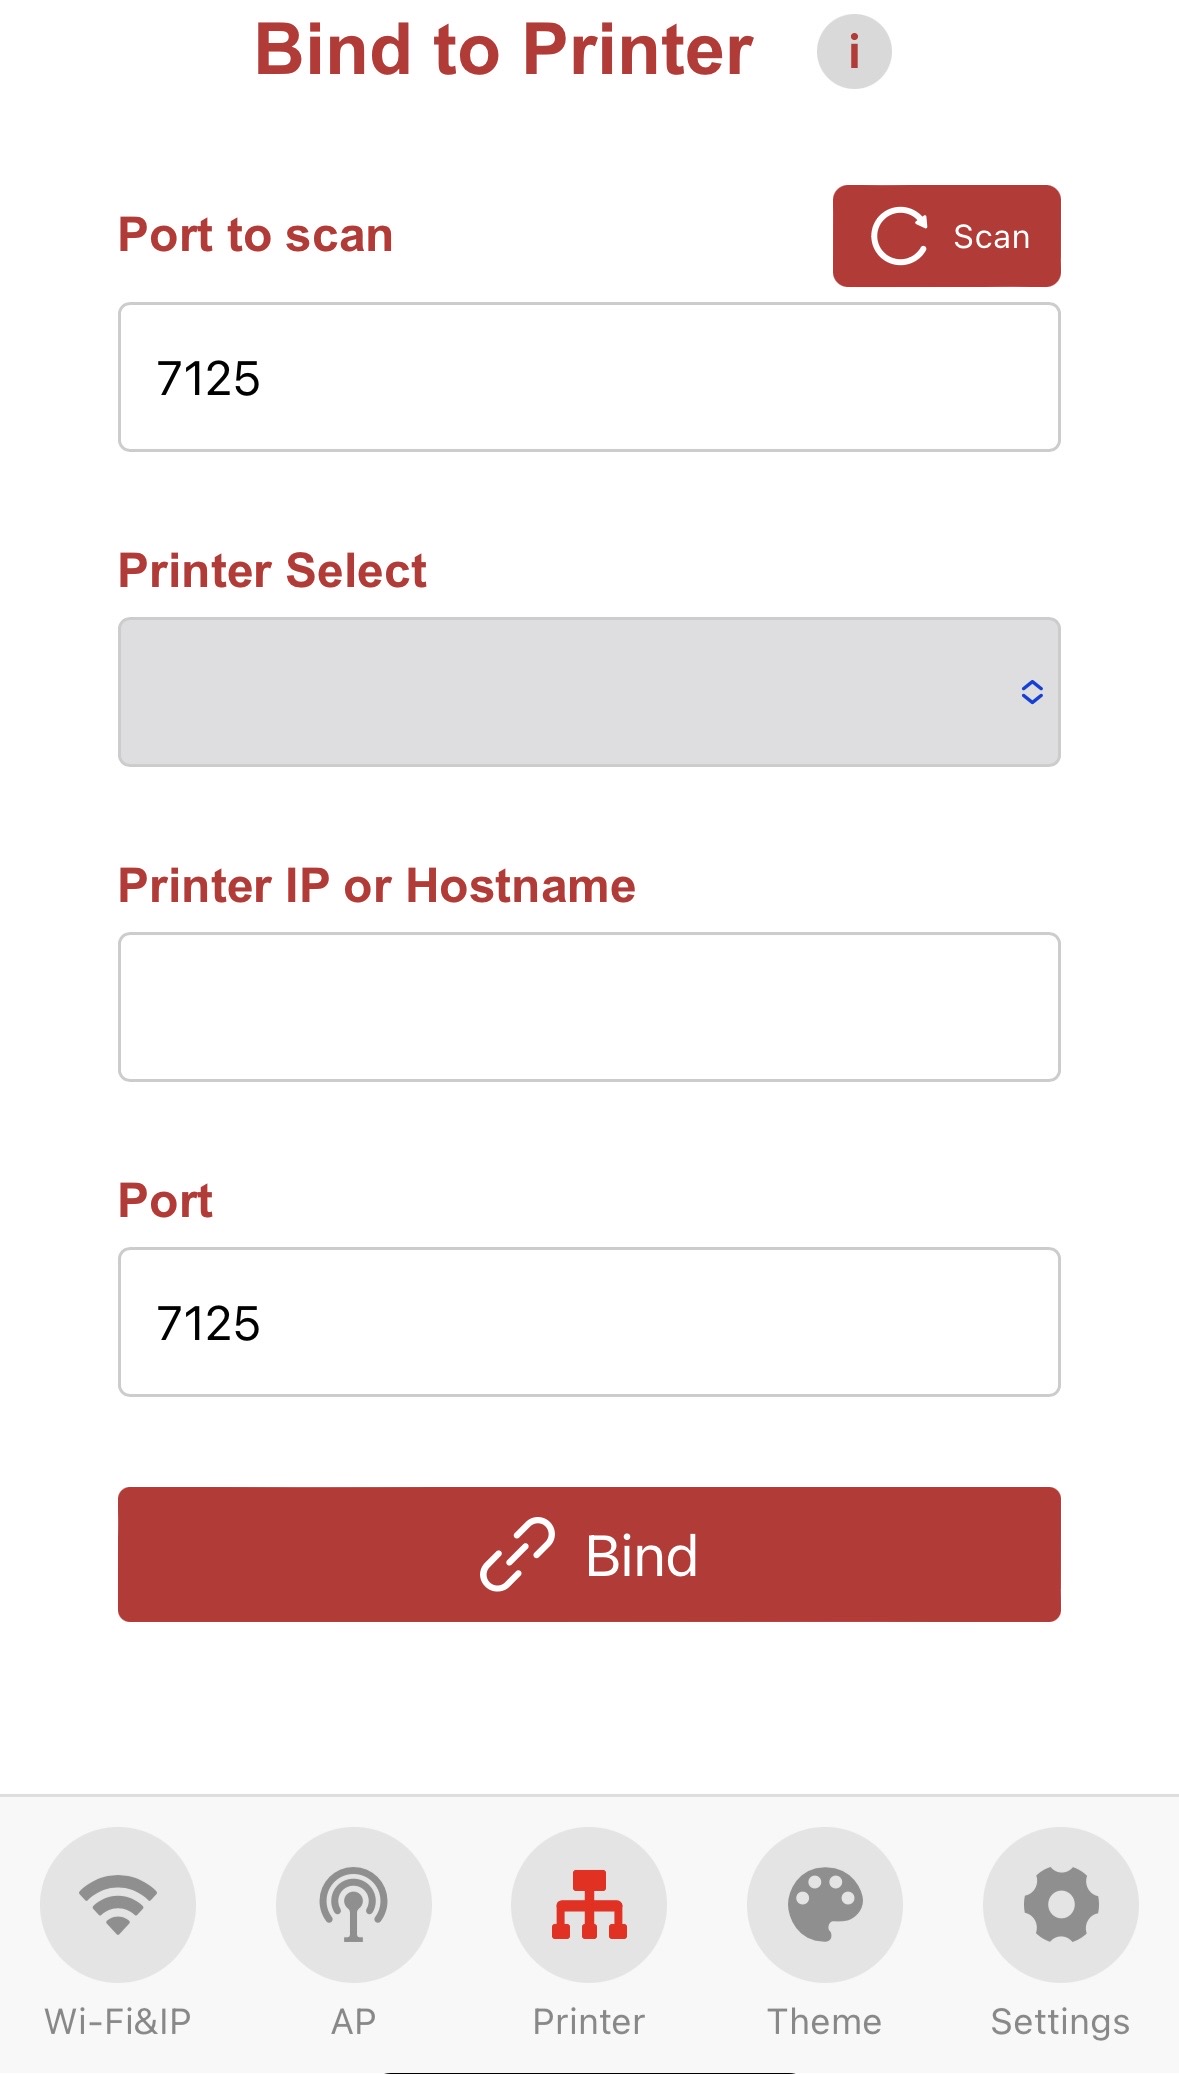Viewport: 1179px width, 2074px height.
Task: Switch to the AP tab label
Action: click(x=354, y=2021)
